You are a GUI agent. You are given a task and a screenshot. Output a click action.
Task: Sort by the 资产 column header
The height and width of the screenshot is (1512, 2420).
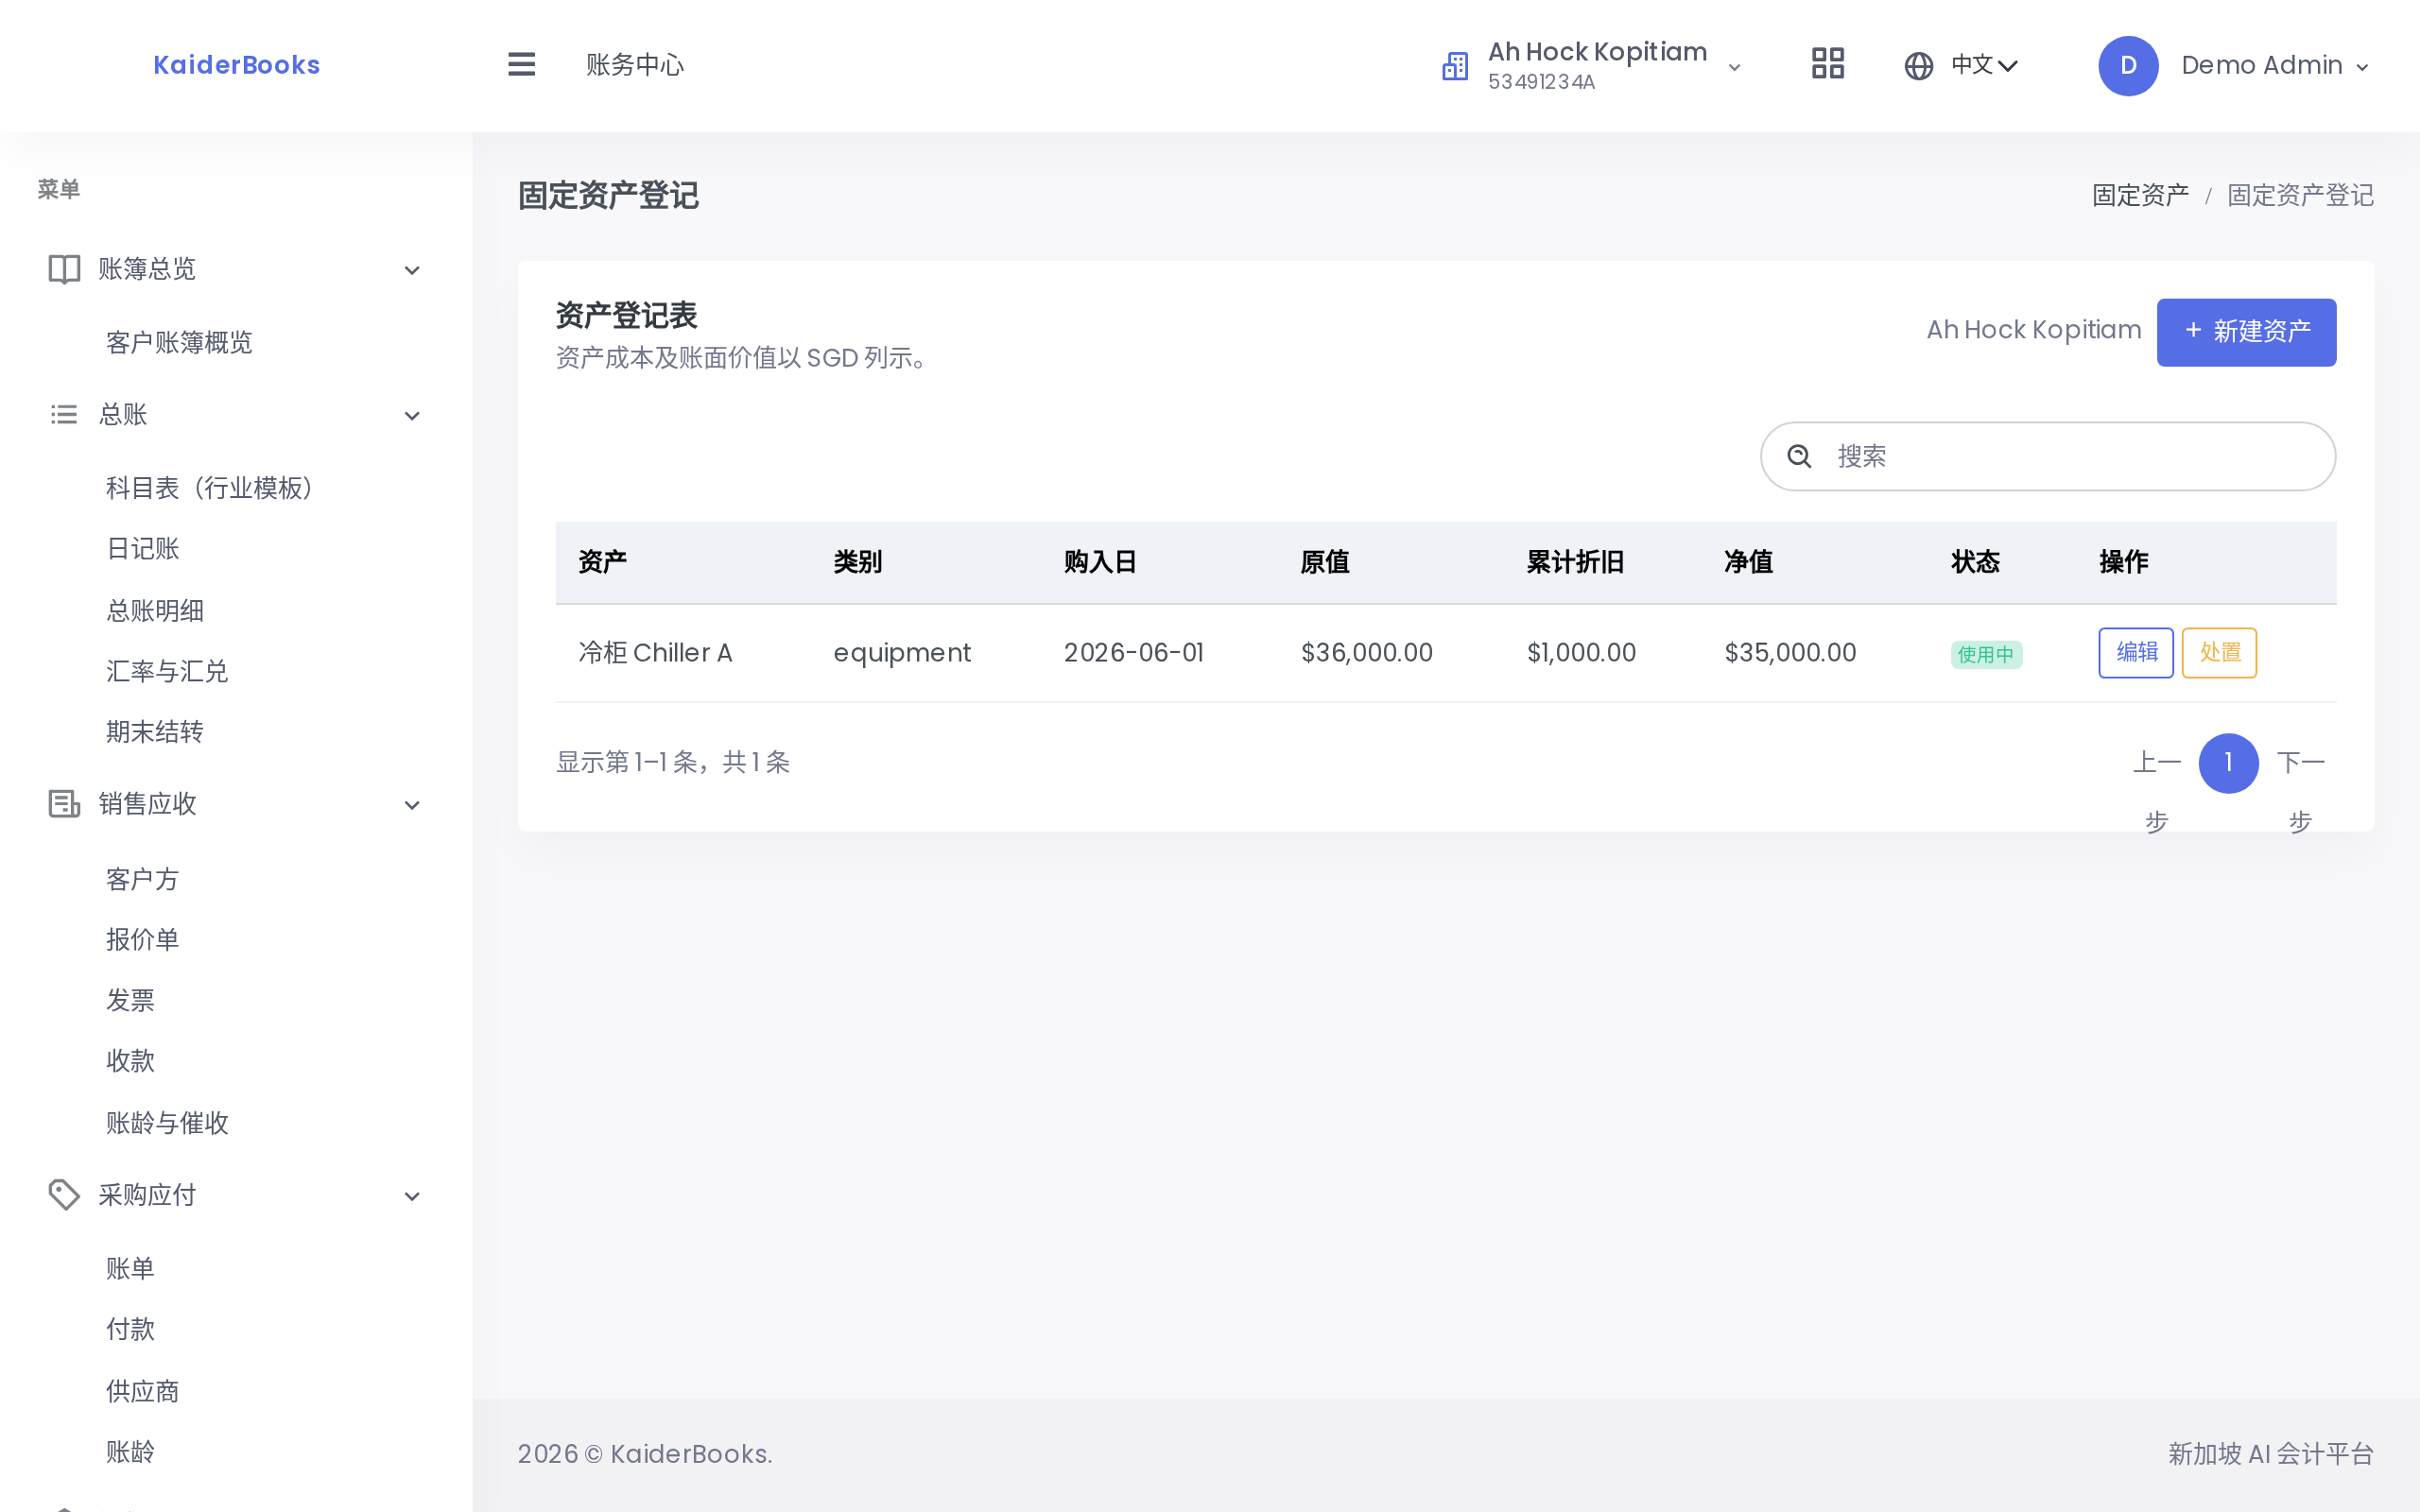[x=603, y=562]
